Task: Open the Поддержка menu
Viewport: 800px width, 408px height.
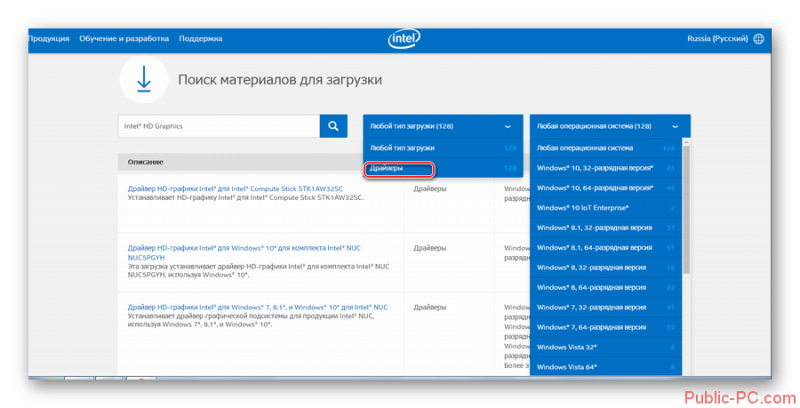Action: 201,39
